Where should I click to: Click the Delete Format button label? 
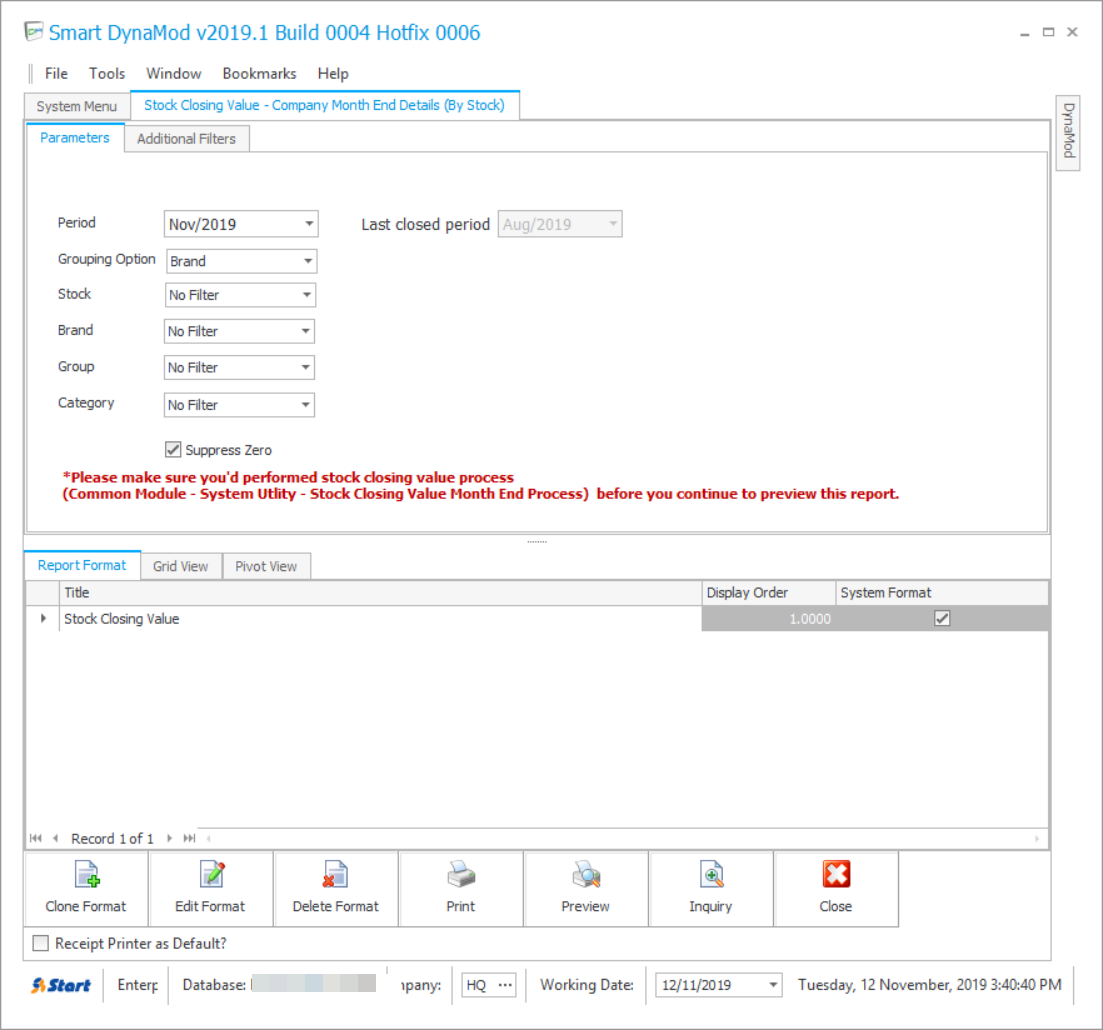[x=336, y=906]
